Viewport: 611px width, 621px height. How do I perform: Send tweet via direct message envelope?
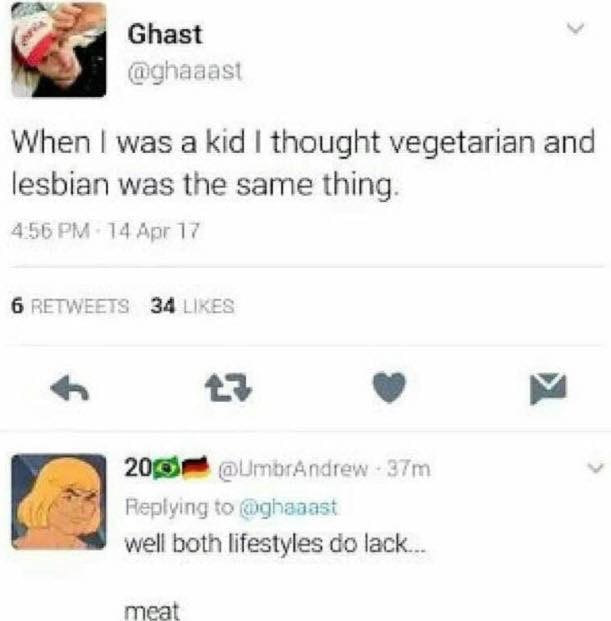[x=548, y=388]
